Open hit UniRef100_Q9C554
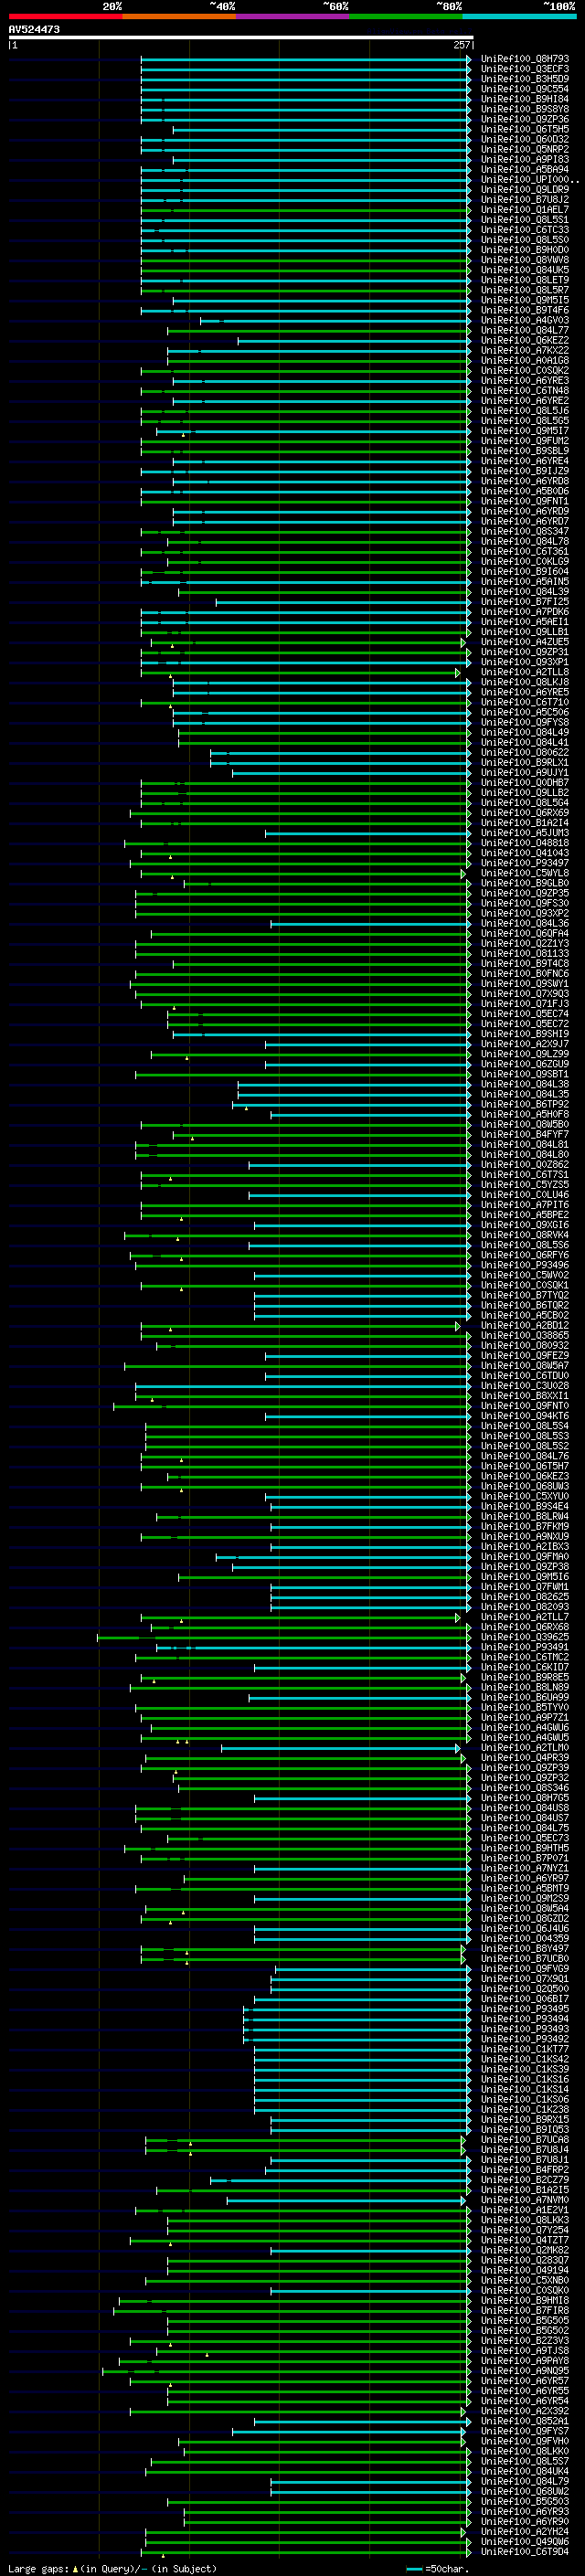This screenshot has width=585, height=2576. tap(525, 89)
